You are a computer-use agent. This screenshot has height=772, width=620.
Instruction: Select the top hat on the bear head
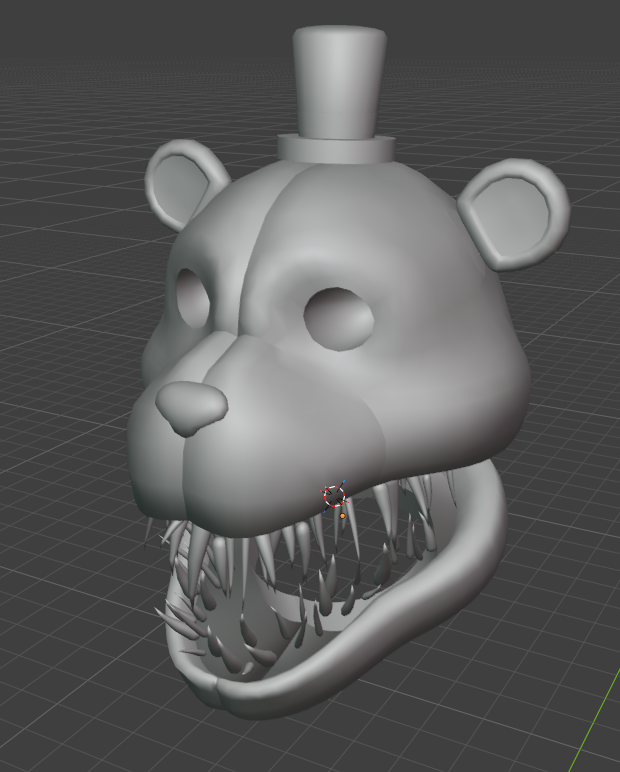coord(338,94)
